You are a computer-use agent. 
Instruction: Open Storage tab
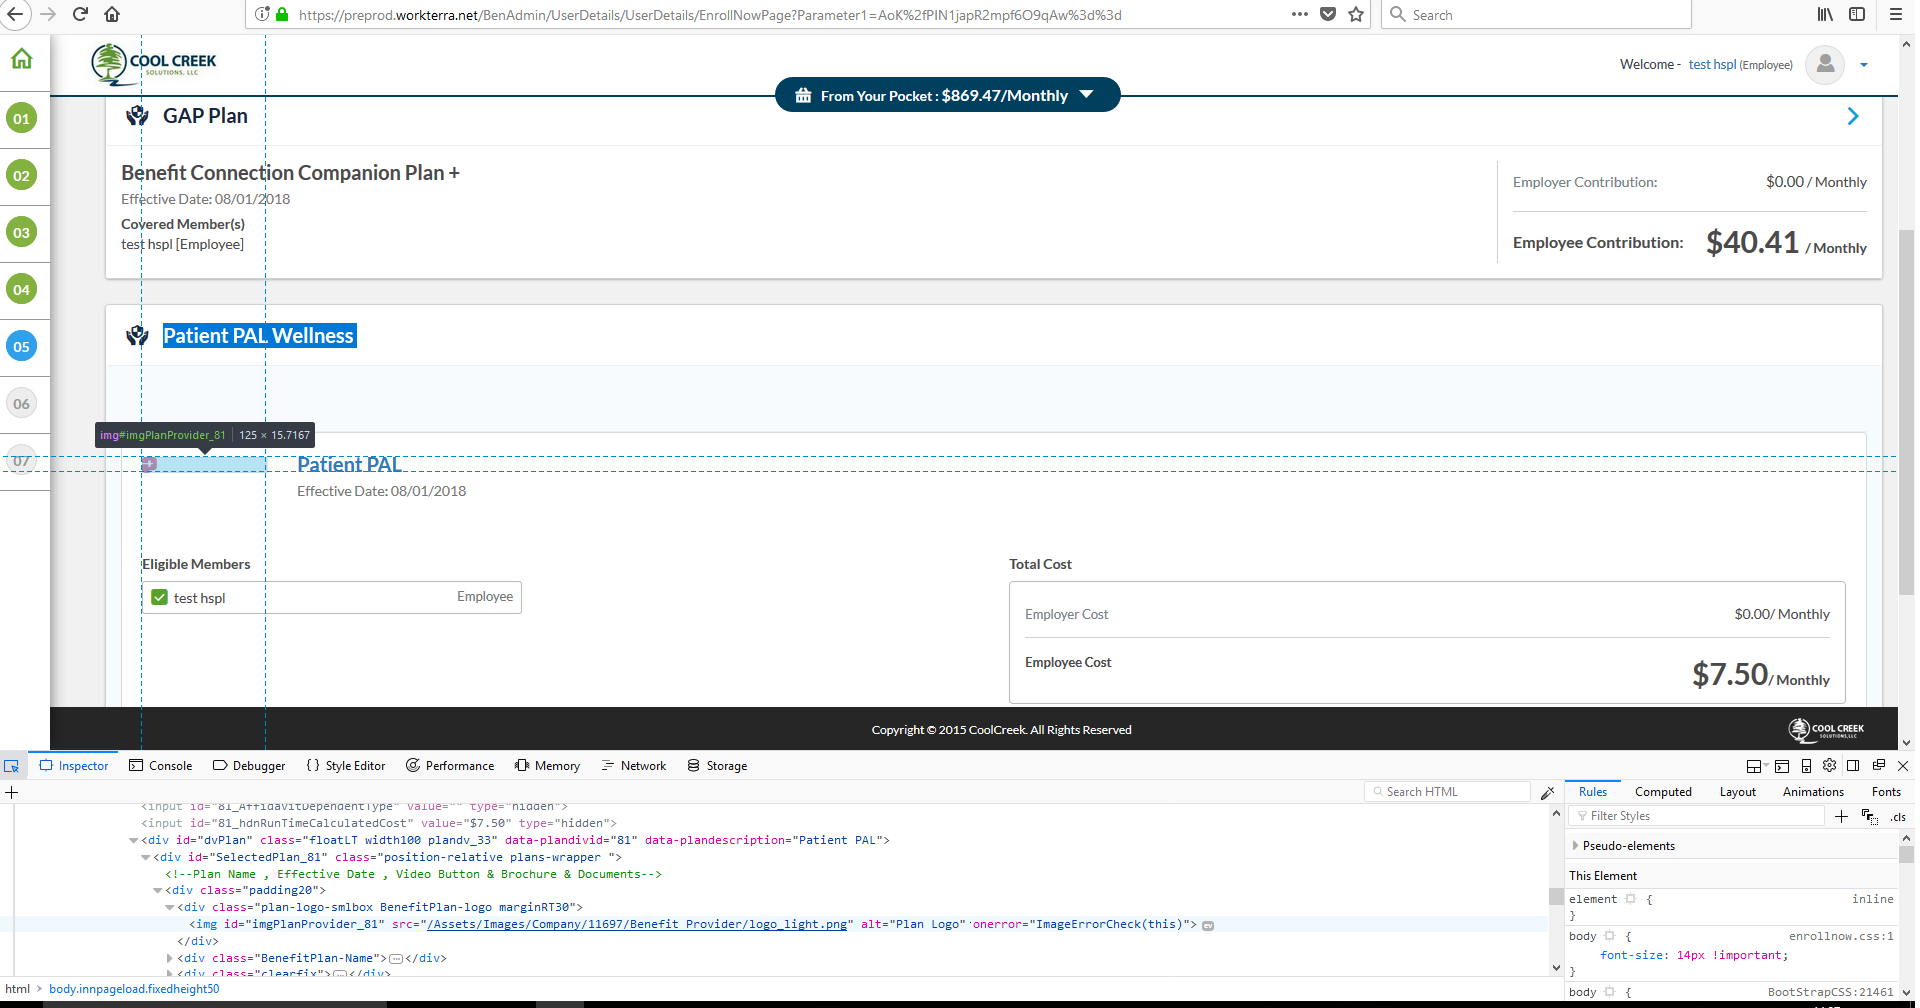coord(717,766)
